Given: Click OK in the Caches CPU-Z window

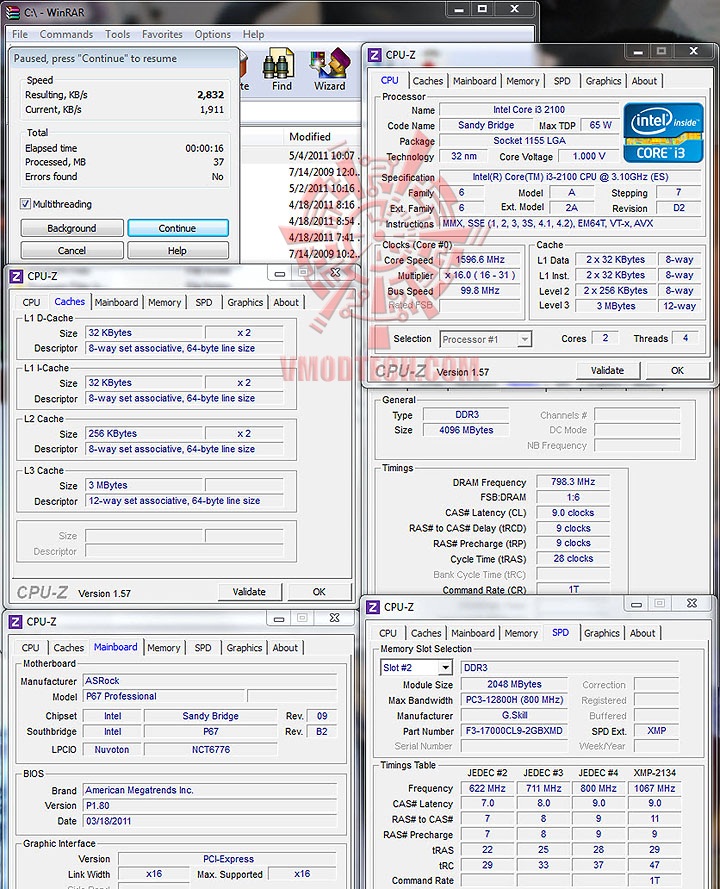Looking at the screenshot, I should pyautogui.click(x=319, y=591).
